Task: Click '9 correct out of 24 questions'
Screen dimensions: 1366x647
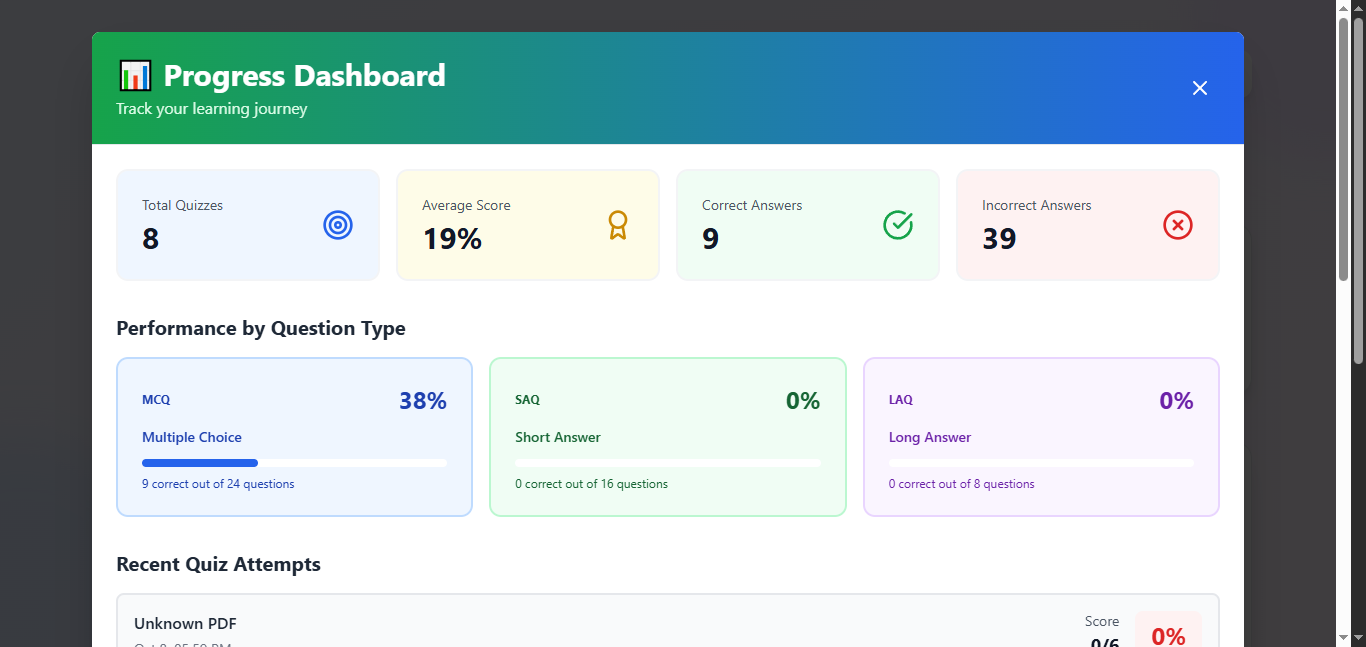Action: [218, 484]
